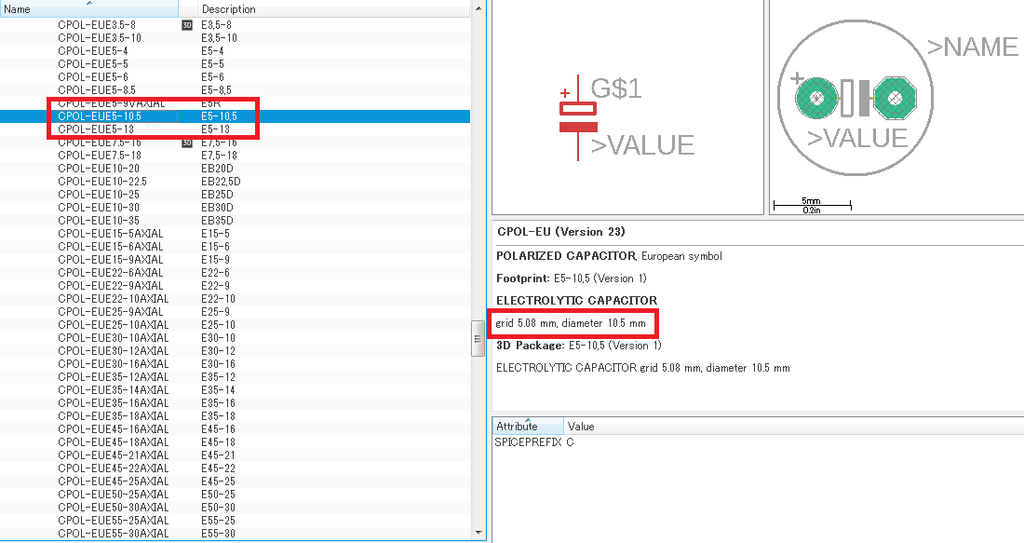Click the capacitor schematic symbol preview
The image size is (1024, 543).
tap(579, 118)
